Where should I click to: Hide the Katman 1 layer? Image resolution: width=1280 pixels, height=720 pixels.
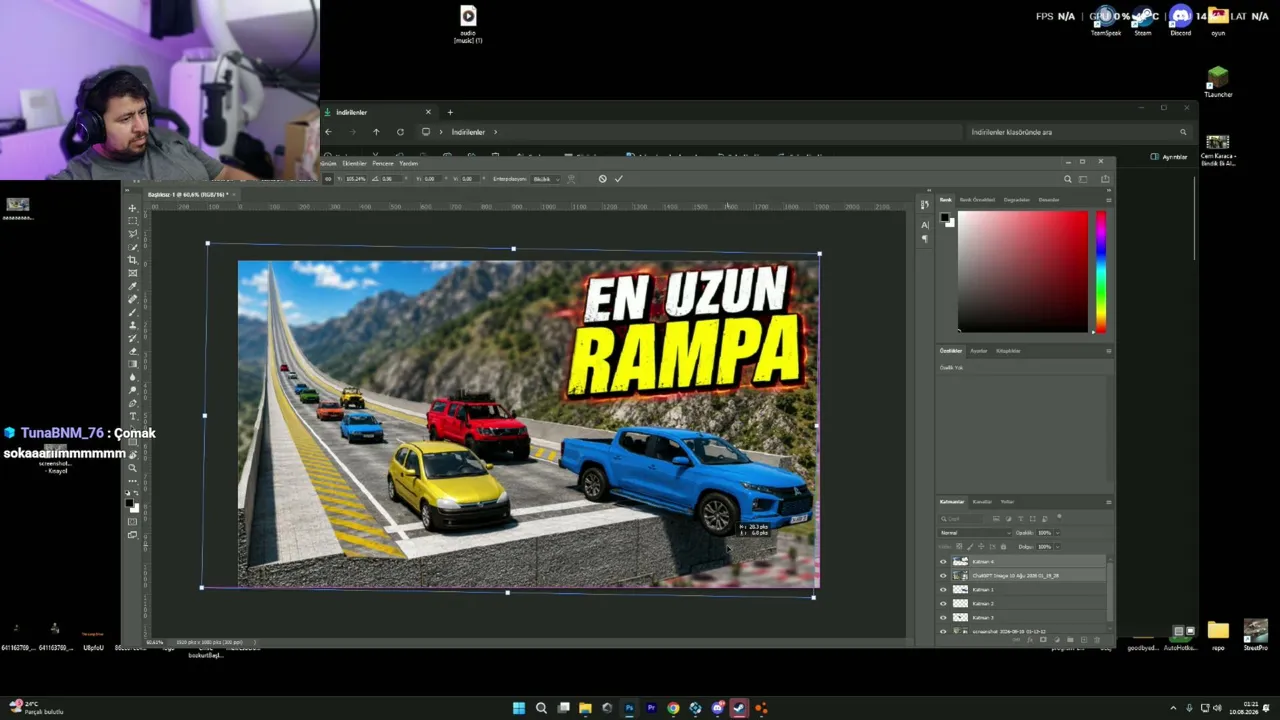pos(943,590)
